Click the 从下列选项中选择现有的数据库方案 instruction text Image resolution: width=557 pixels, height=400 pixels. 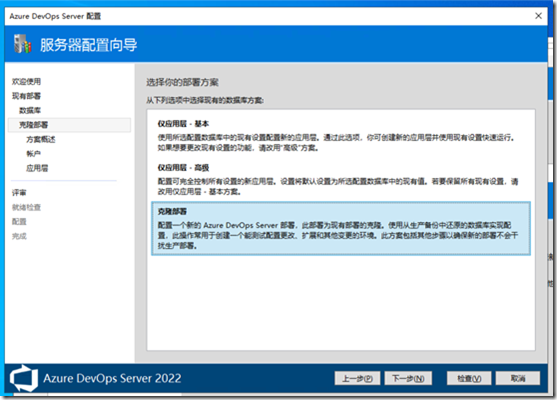(x=205, y=101)
